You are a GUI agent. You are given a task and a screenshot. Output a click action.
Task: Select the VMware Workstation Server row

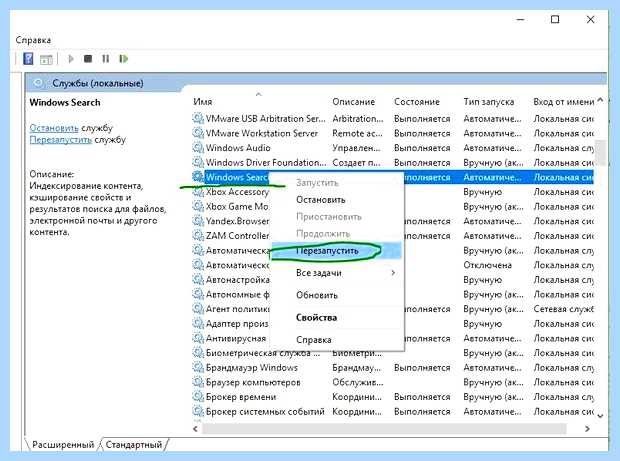tap(393, 133)
